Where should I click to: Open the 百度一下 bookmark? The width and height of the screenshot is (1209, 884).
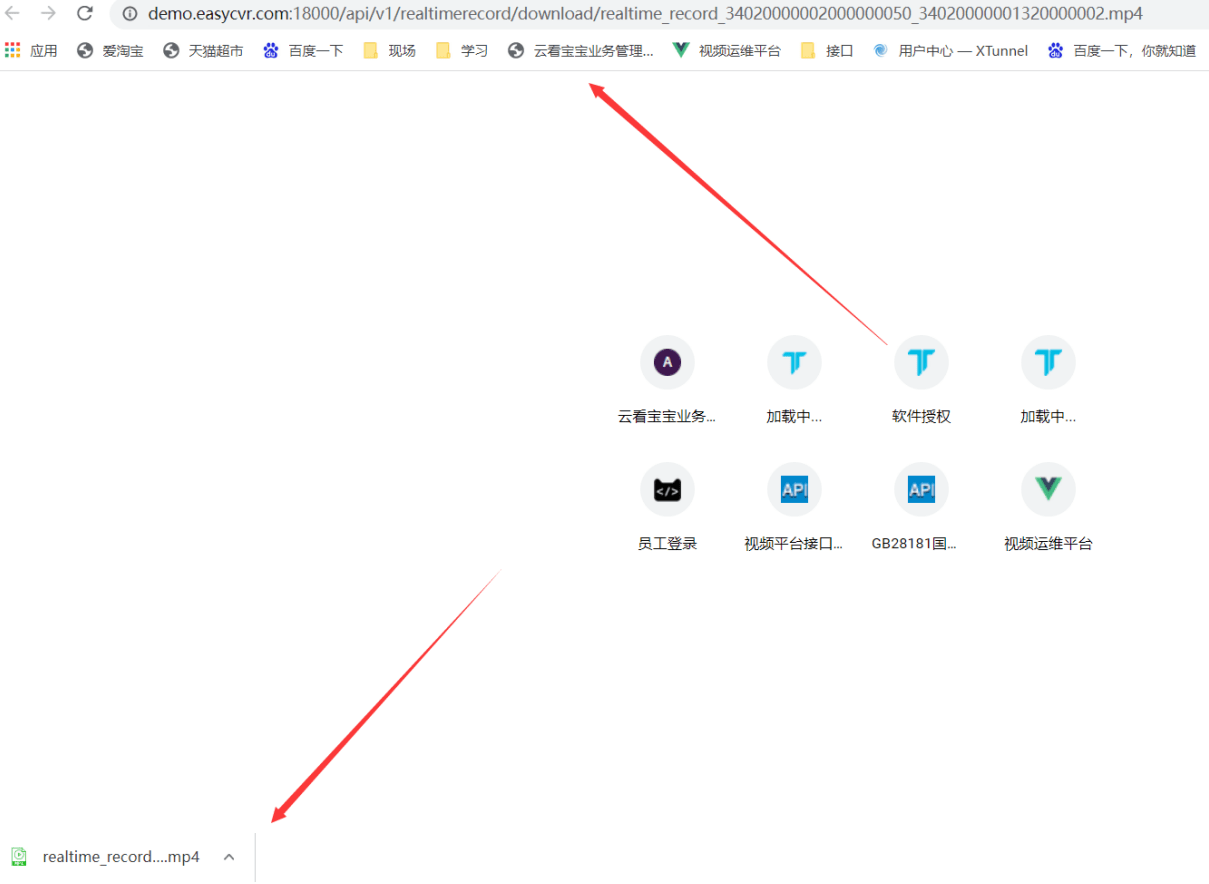click(304, 51)
